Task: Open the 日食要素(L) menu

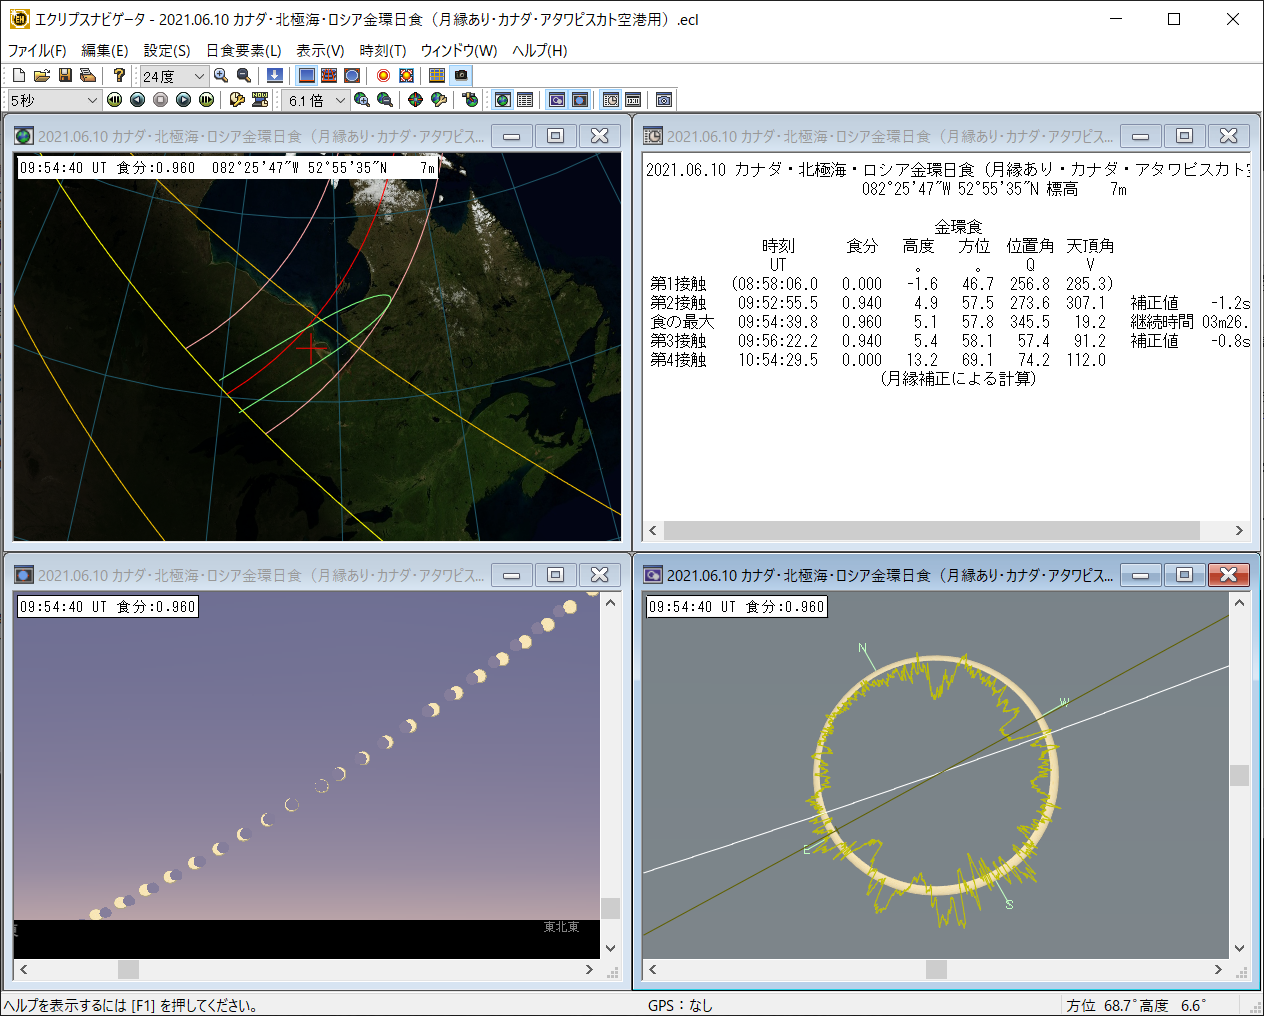Action: (x=243, y=50)
